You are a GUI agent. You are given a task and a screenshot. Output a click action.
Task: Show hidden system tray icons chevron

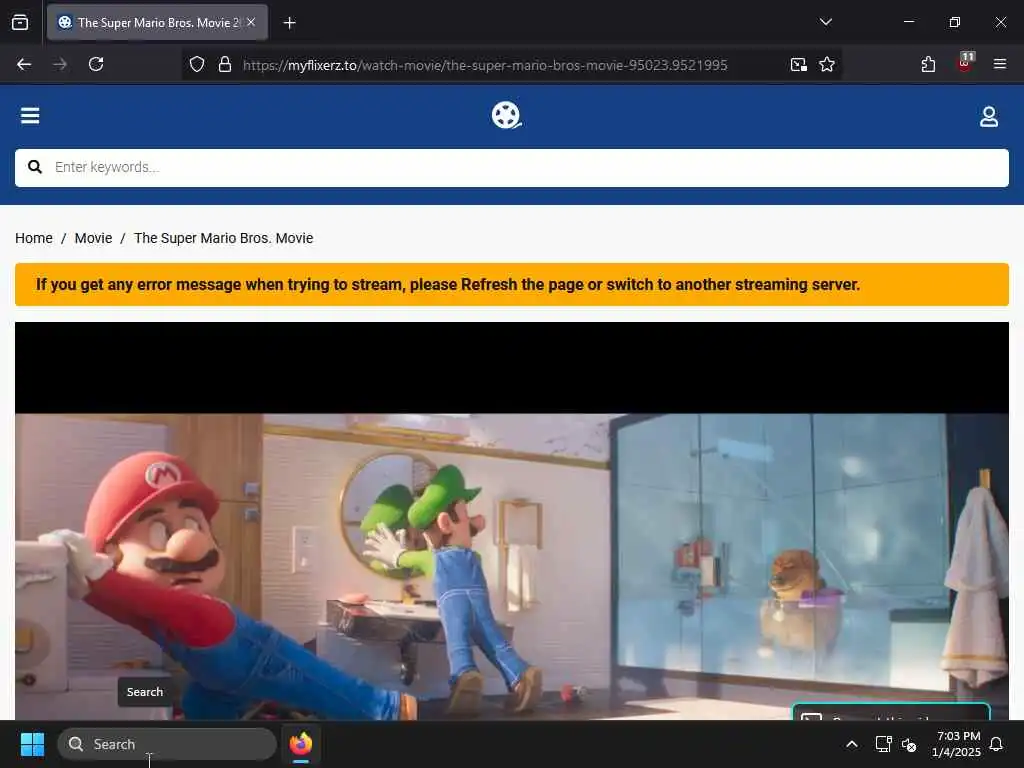pos(852,744)
